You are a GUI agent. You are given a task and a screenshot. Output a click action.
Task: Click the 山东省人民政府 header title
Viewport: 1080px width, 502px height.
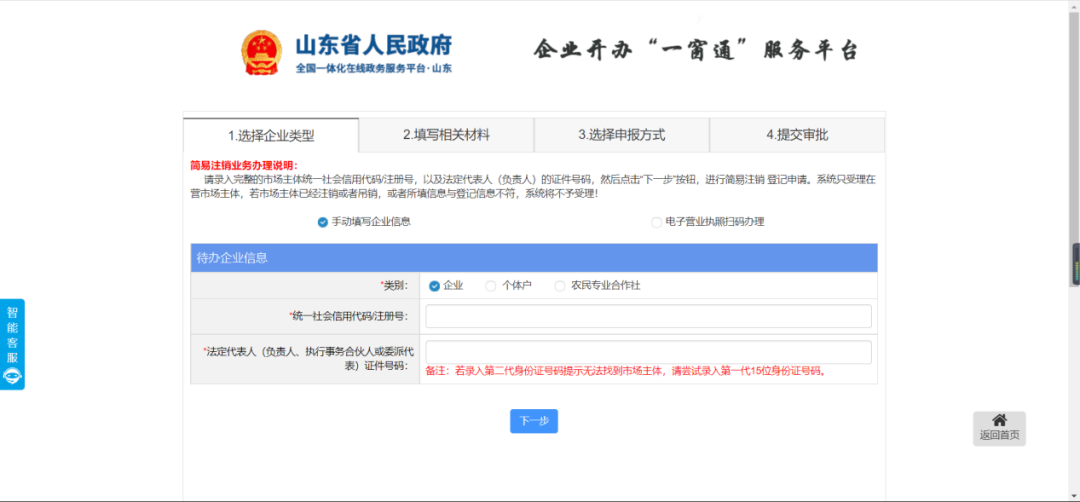373,45
